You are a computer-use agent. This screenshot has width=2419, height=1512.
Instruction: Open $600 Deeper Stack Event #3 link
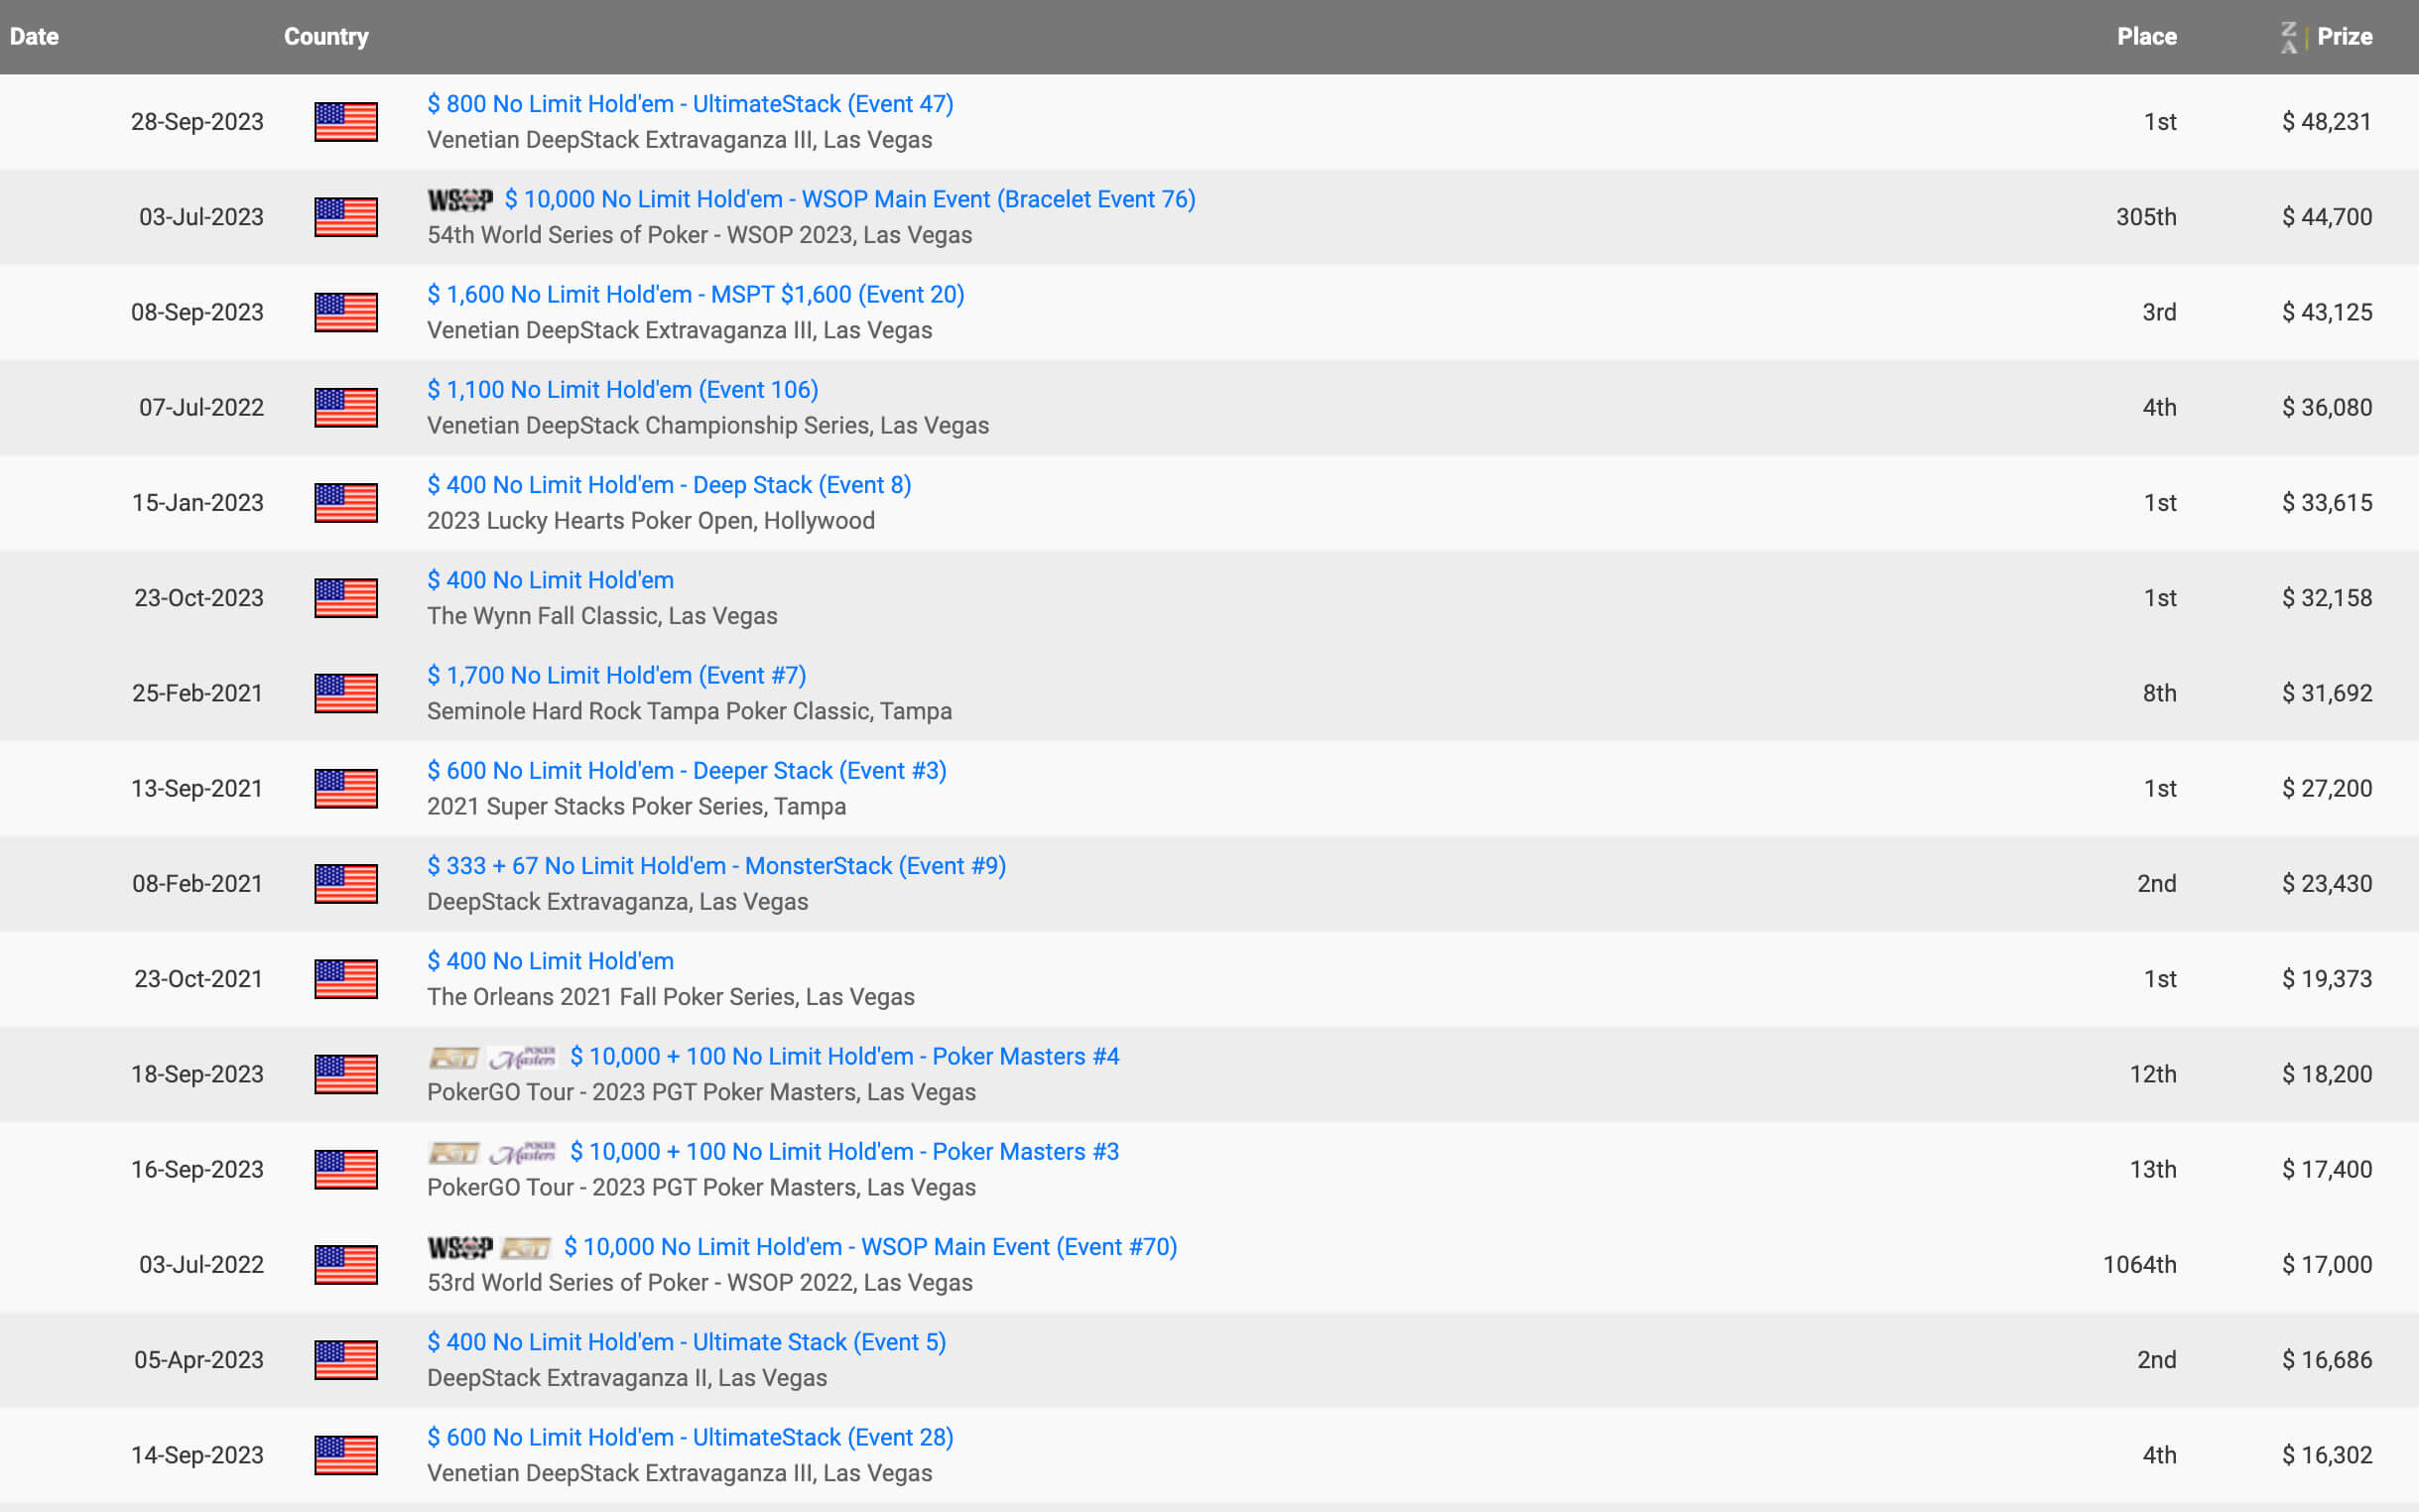(686, 771)
